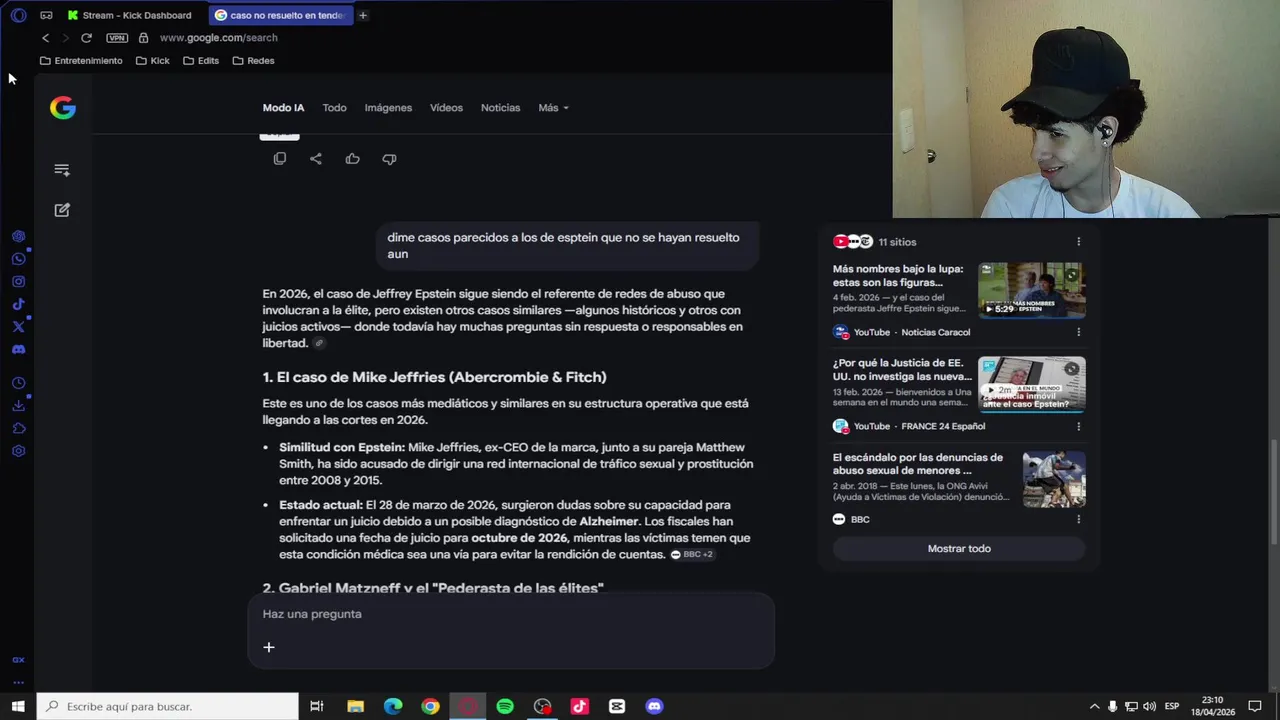Open Windows Start menu
This screenshot has height=720, width=1280.
coord(18,706)
